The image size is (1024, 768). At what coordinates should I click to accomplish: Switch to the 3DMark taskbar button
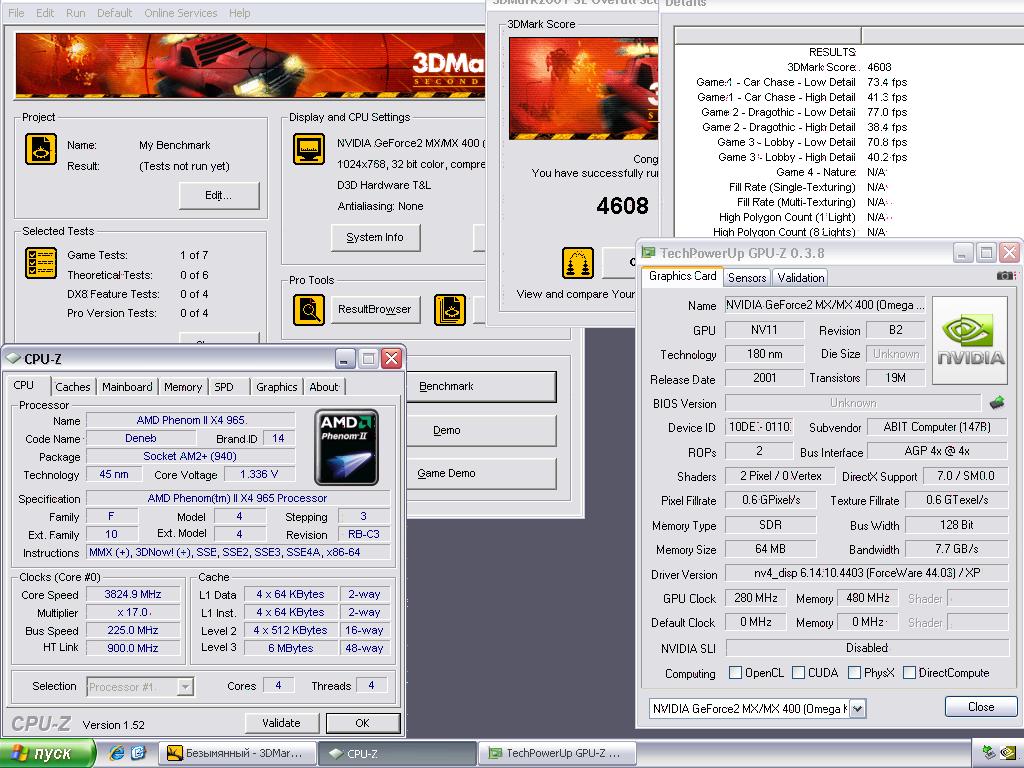(238, 753)
